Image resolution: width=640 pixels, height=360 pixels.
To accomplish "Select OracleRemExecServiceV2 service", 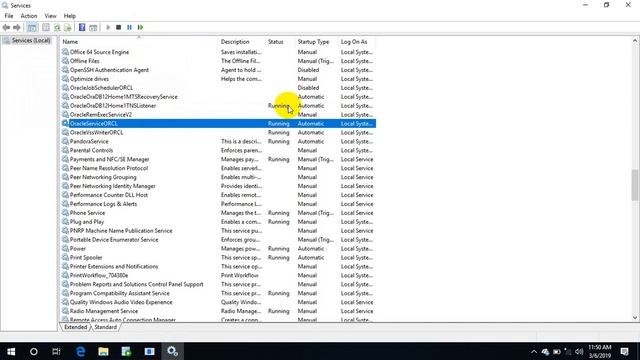I will (101, 115).
